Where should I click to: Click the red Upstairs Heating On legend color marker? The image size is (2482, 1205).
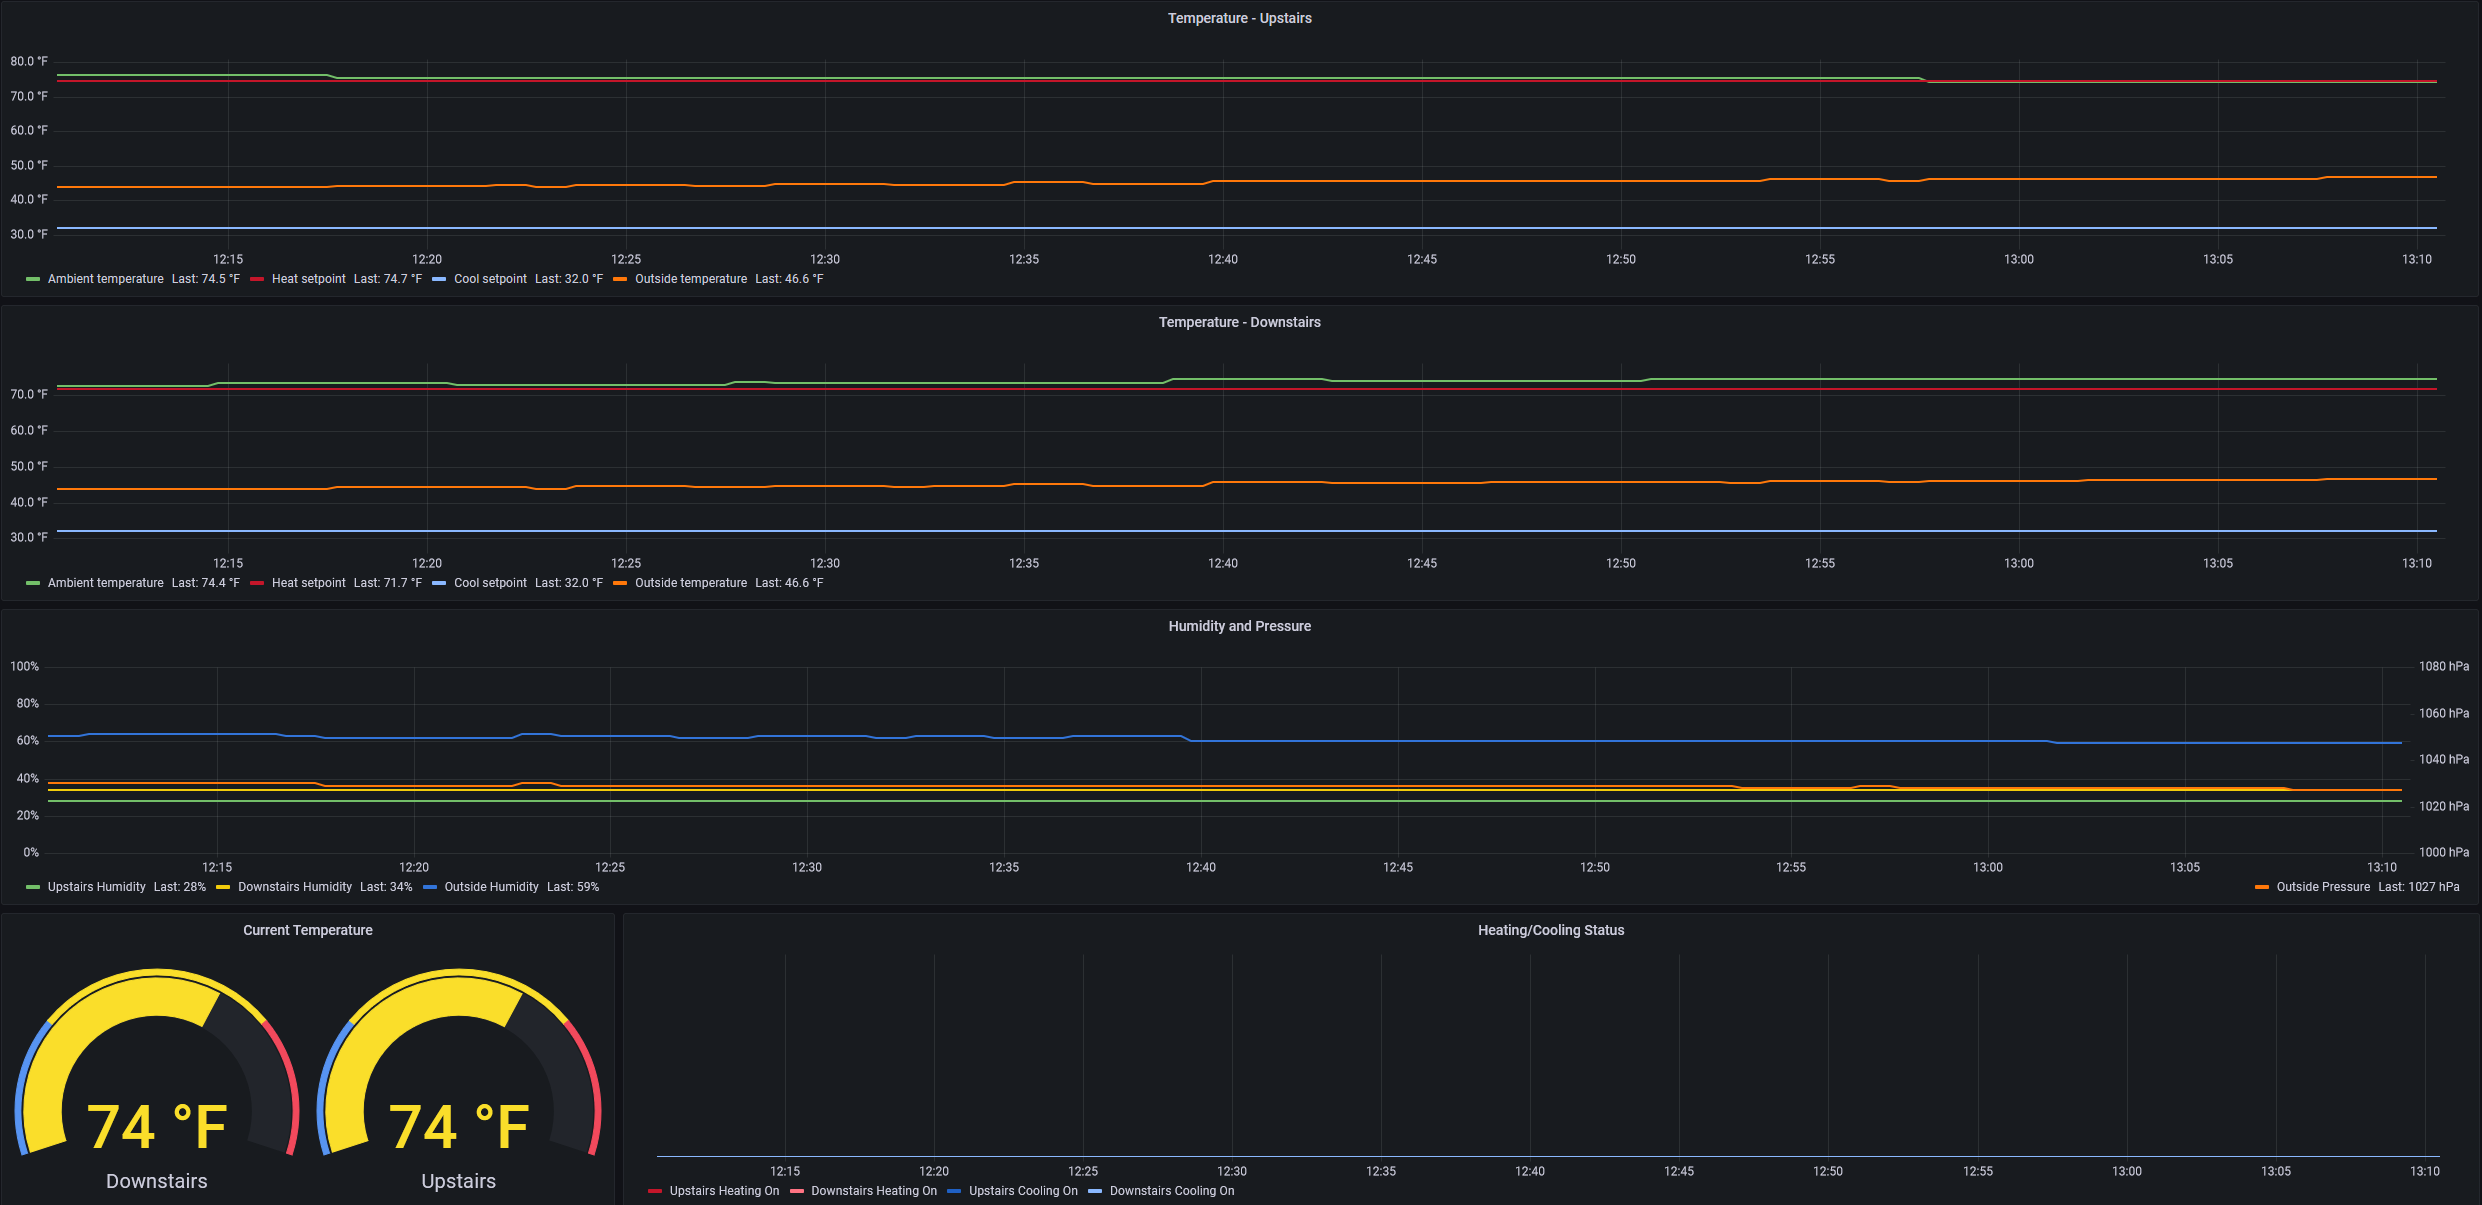[x=655, y=1191]
